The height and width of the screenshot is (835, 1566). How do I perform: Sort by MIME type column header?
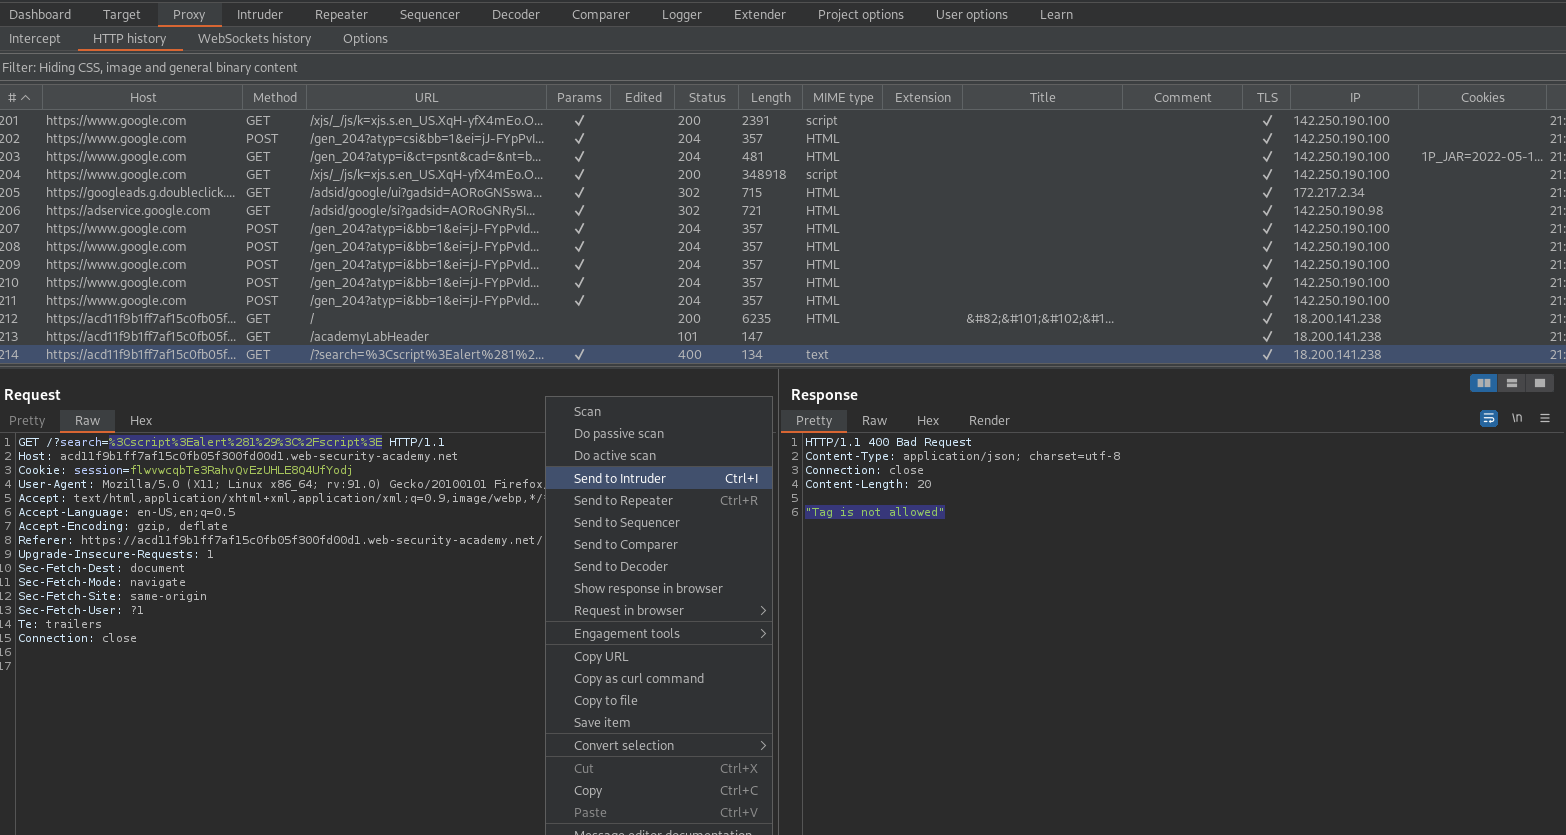coord(843,97)
